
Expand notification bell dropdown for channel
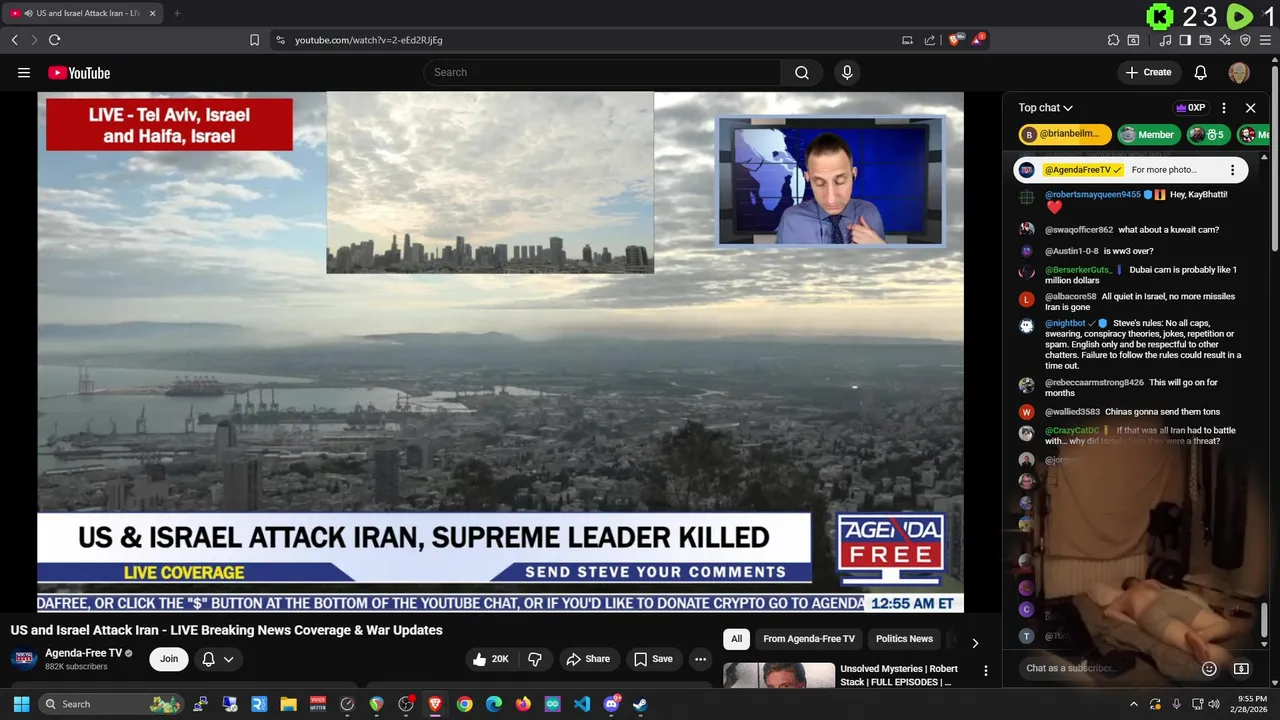[218, 659]
